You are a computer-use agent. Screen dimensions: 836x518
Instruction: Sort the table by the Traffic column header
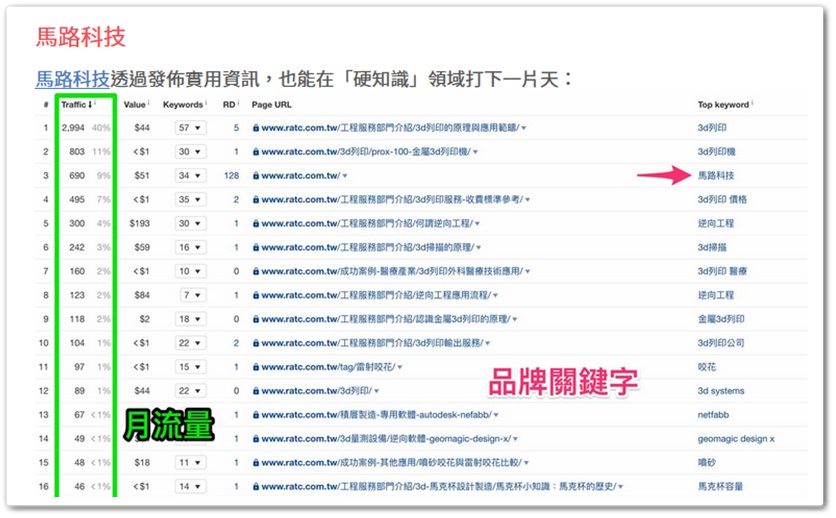pos(74,104)
